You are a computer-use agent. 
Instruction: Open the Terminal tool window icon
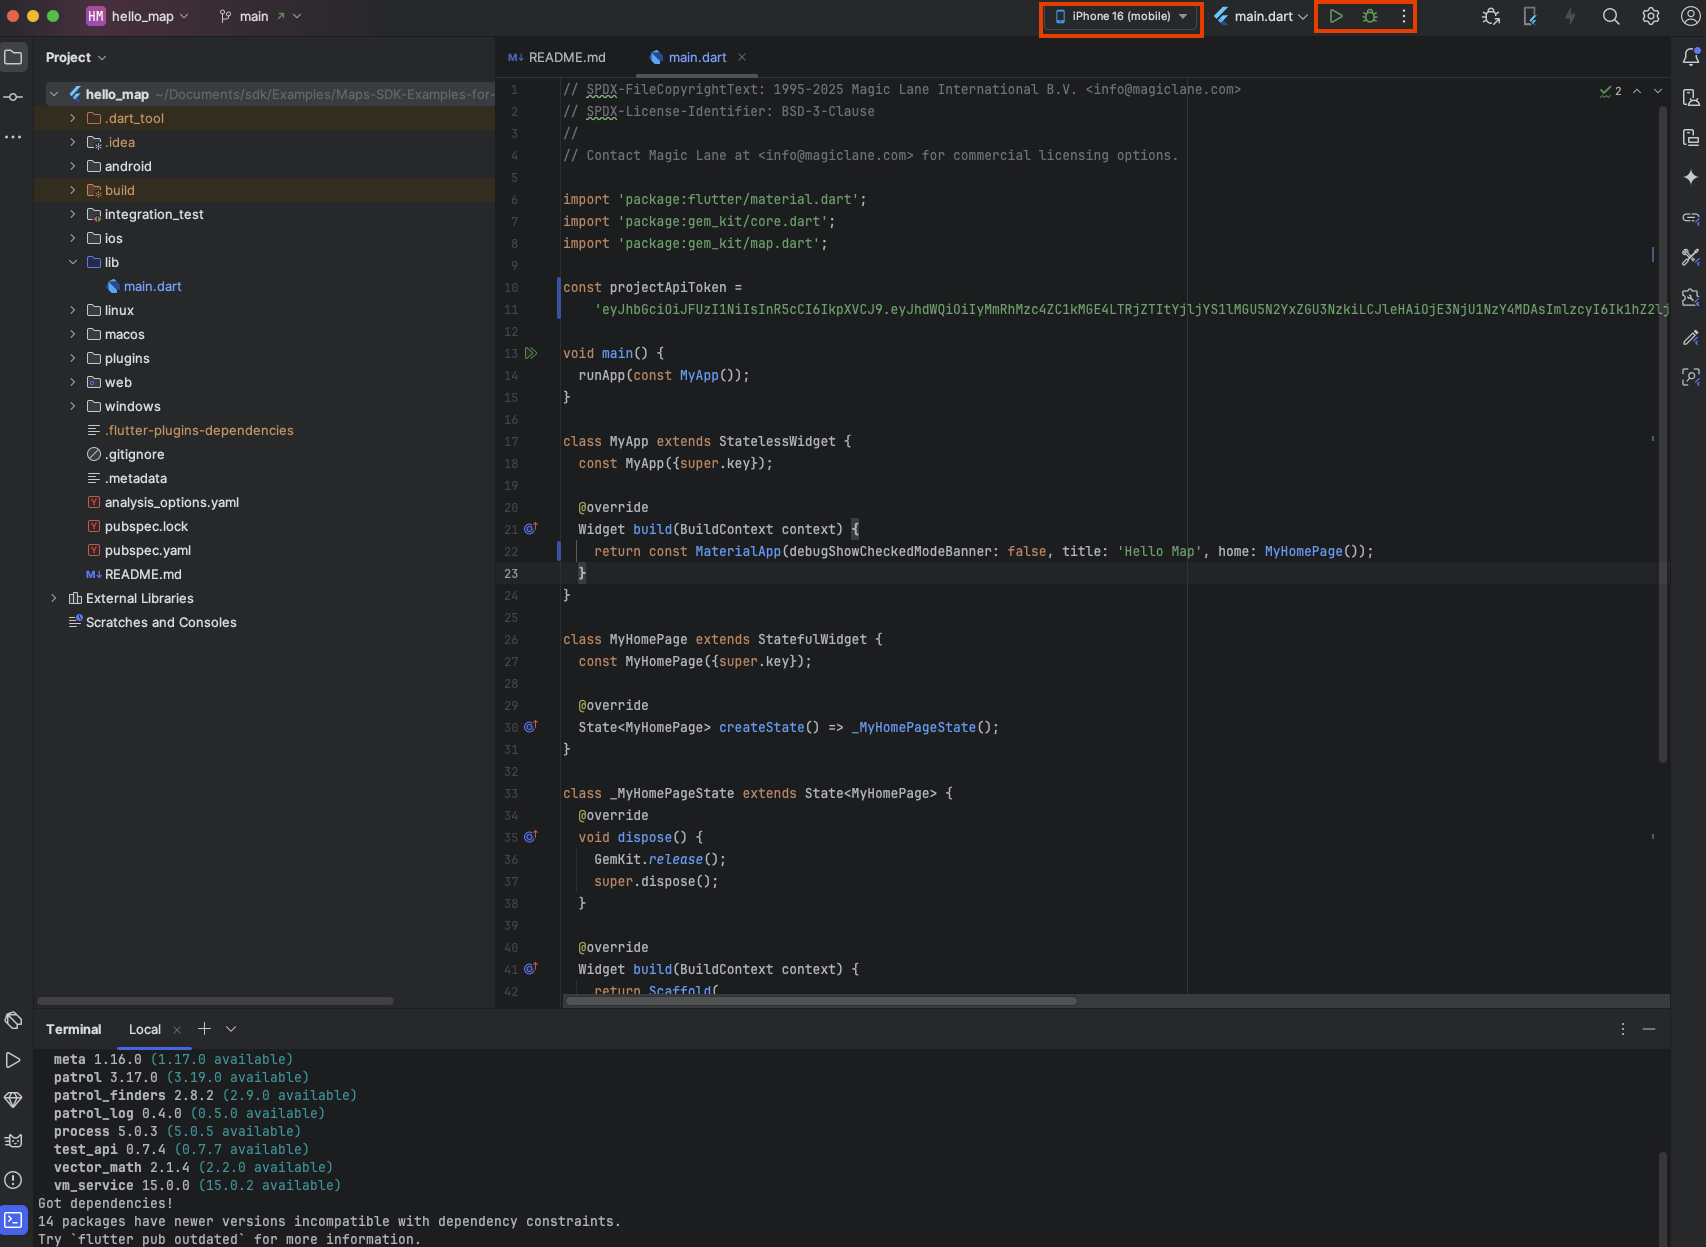(x=13, y=1220)
